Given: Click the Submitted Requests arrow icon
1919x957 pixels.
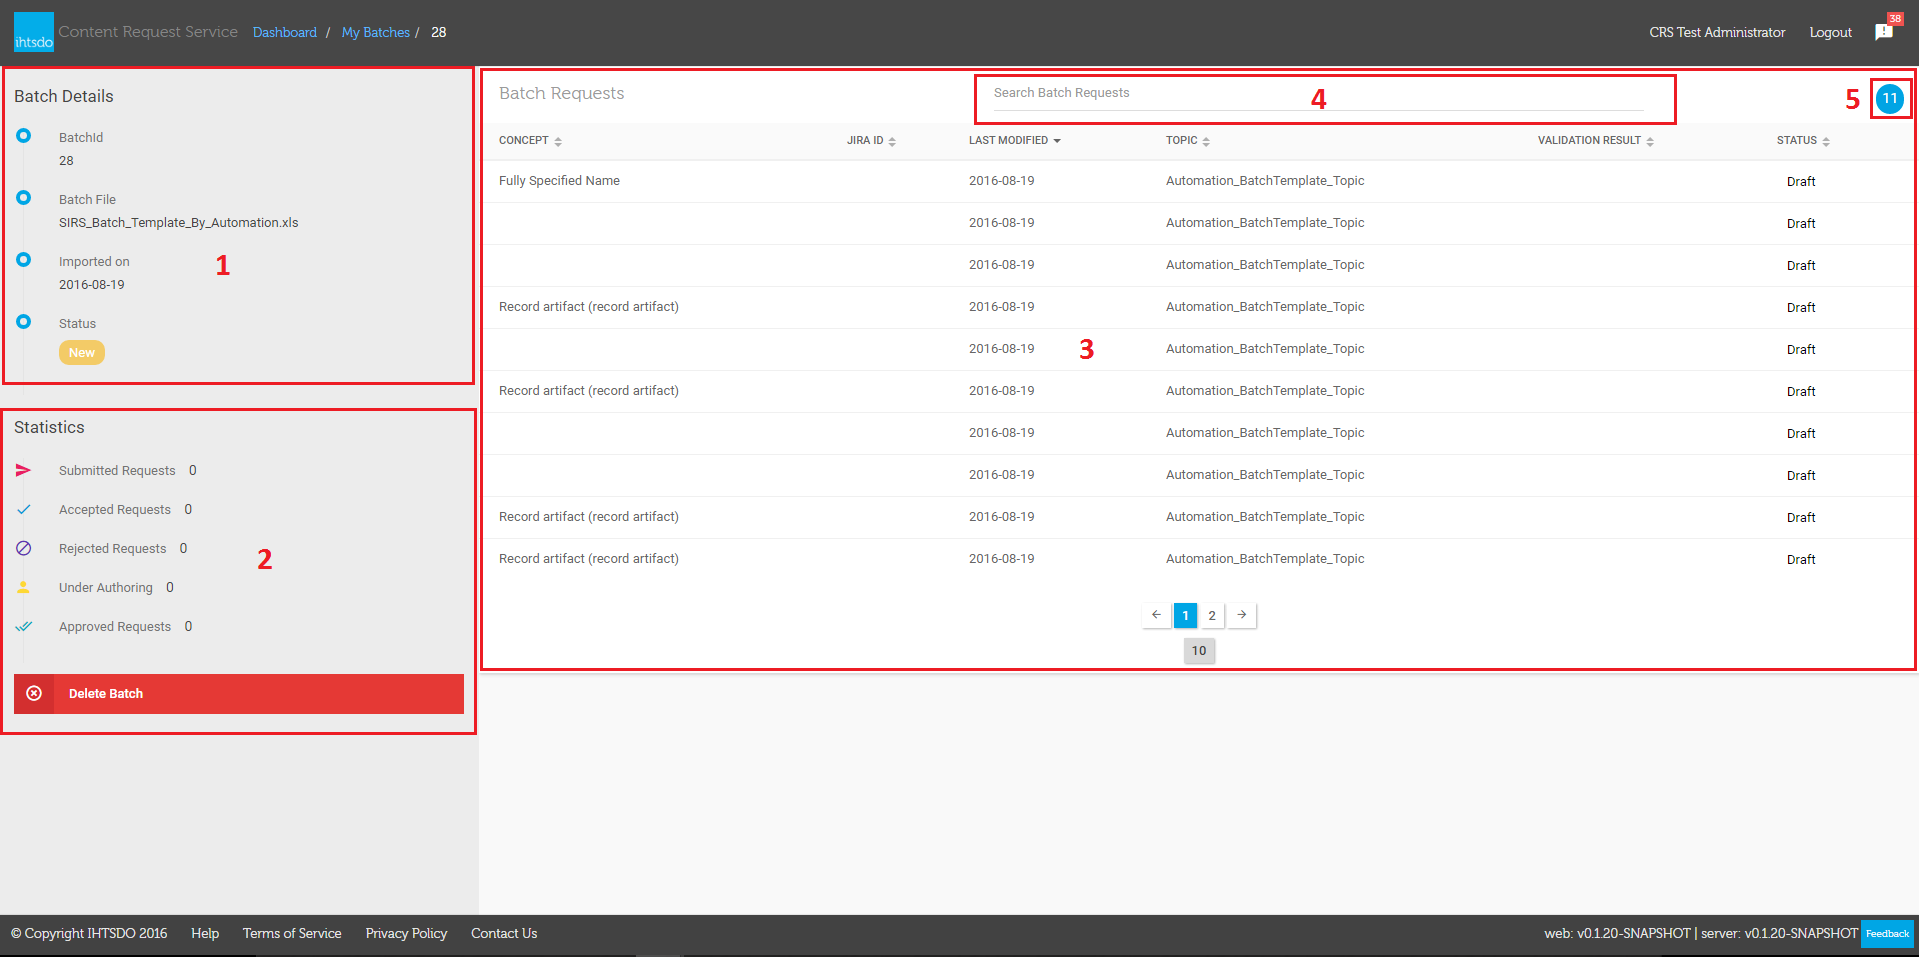Looking at the screenshot, I should point(24,470).
